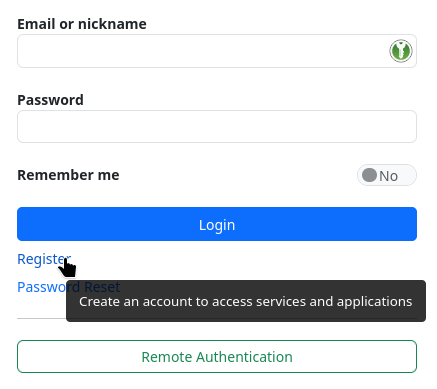Click the "Remember me" label text
The image size is (437, 389).
[x=68, y=175]
